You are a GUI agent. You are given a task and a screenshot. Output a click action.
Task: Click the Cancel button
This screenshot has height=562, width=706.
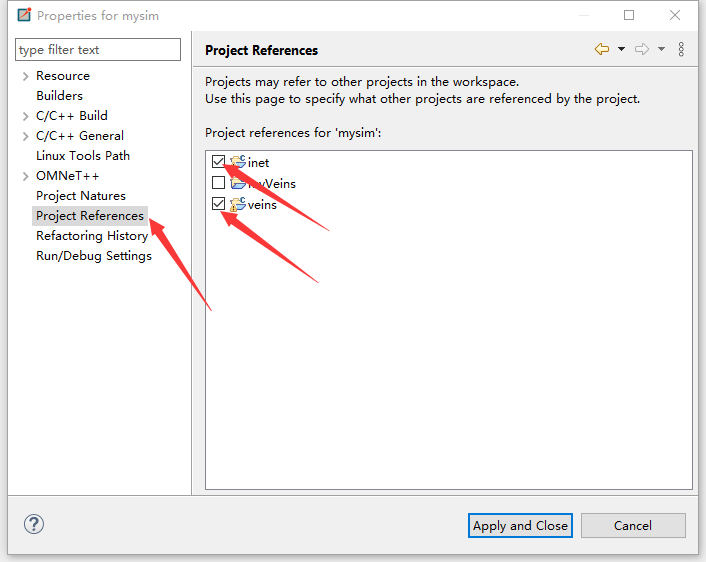click(x=633, y=525)
